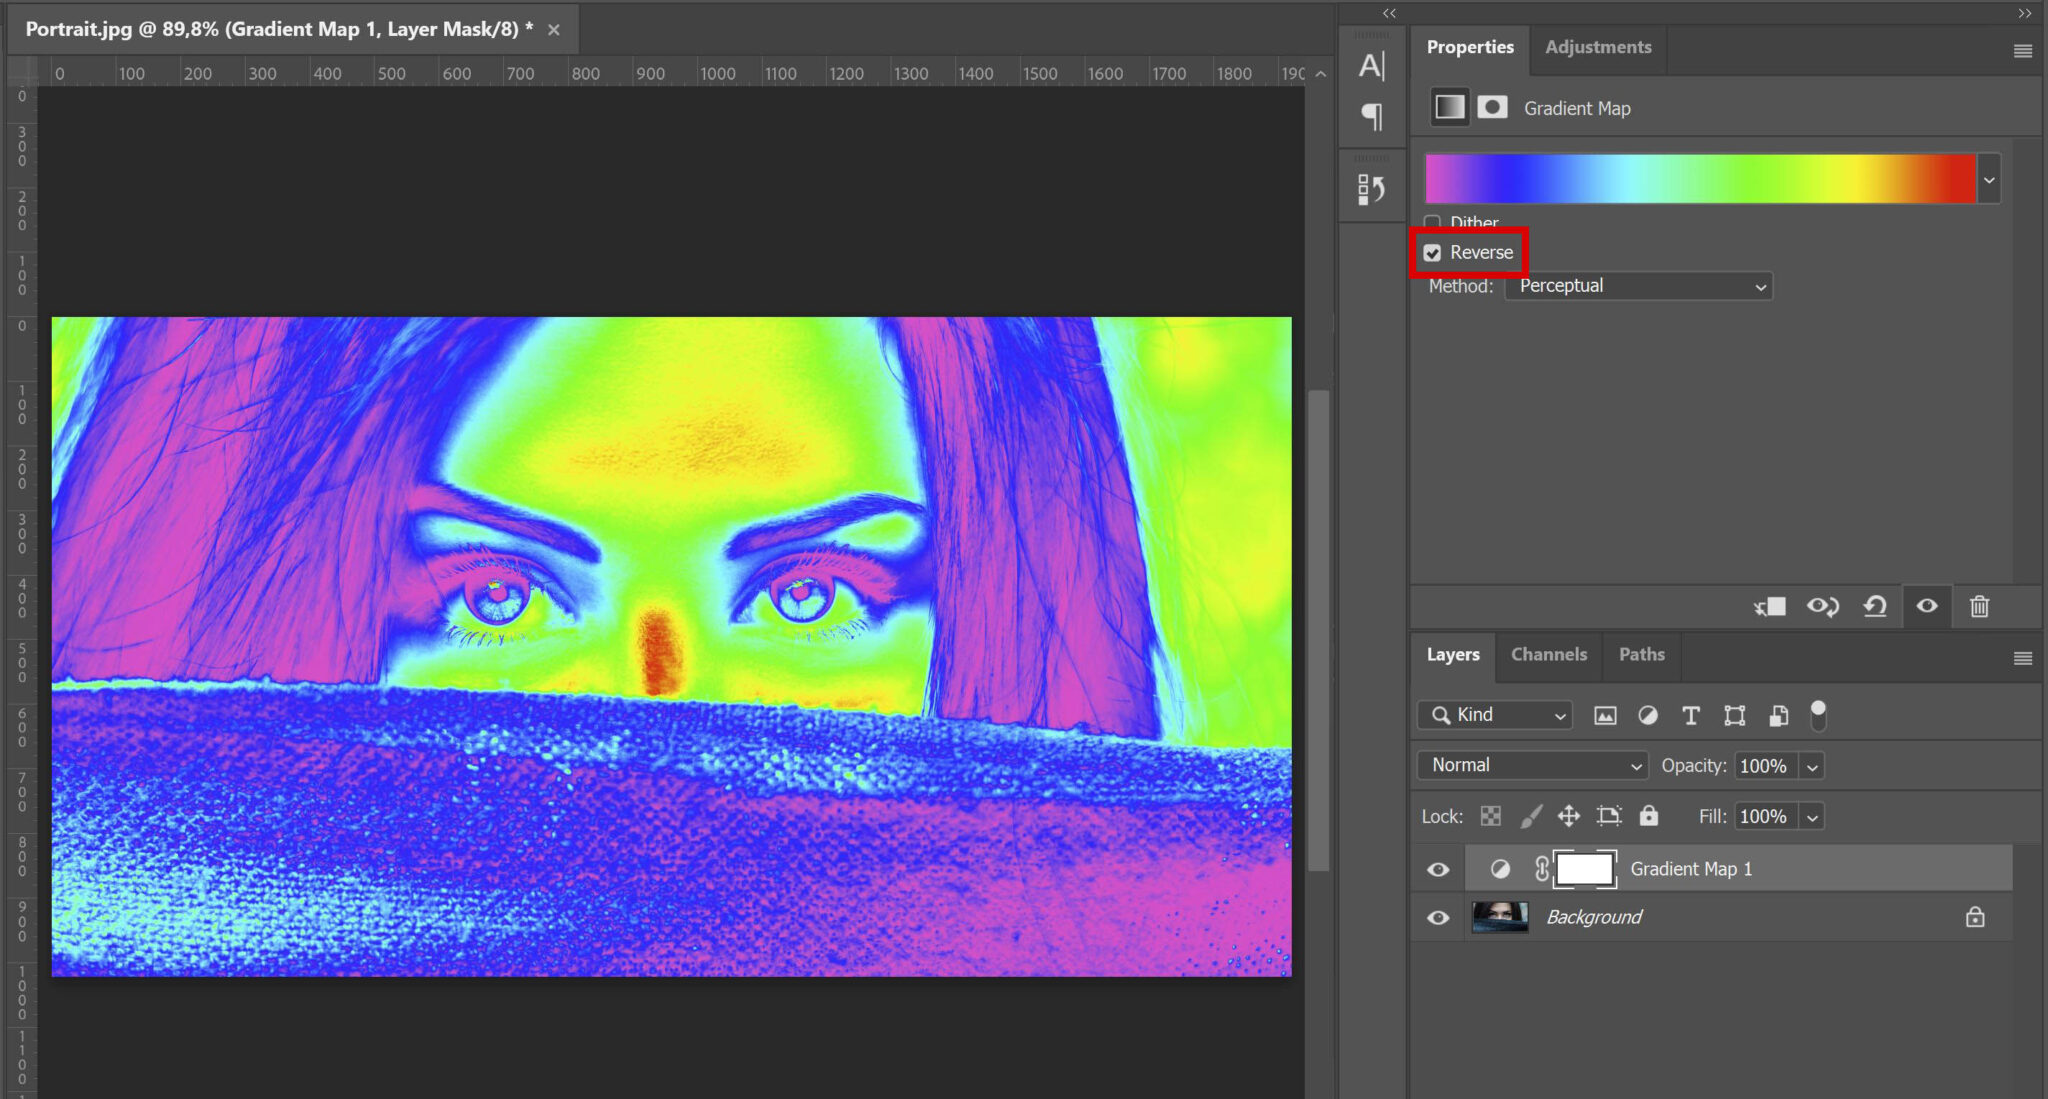Hide the Background layer

pos(1437,917)
